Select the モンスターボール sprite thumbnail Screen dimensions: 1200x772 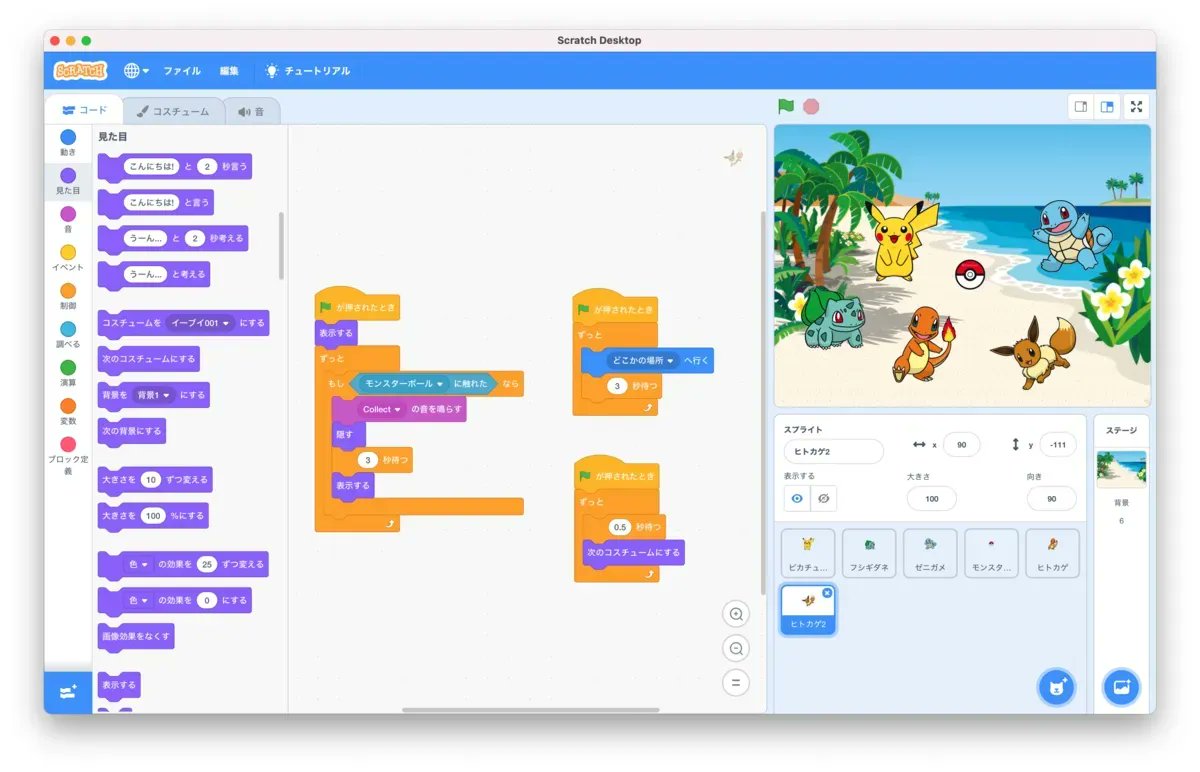coord(991,553)
